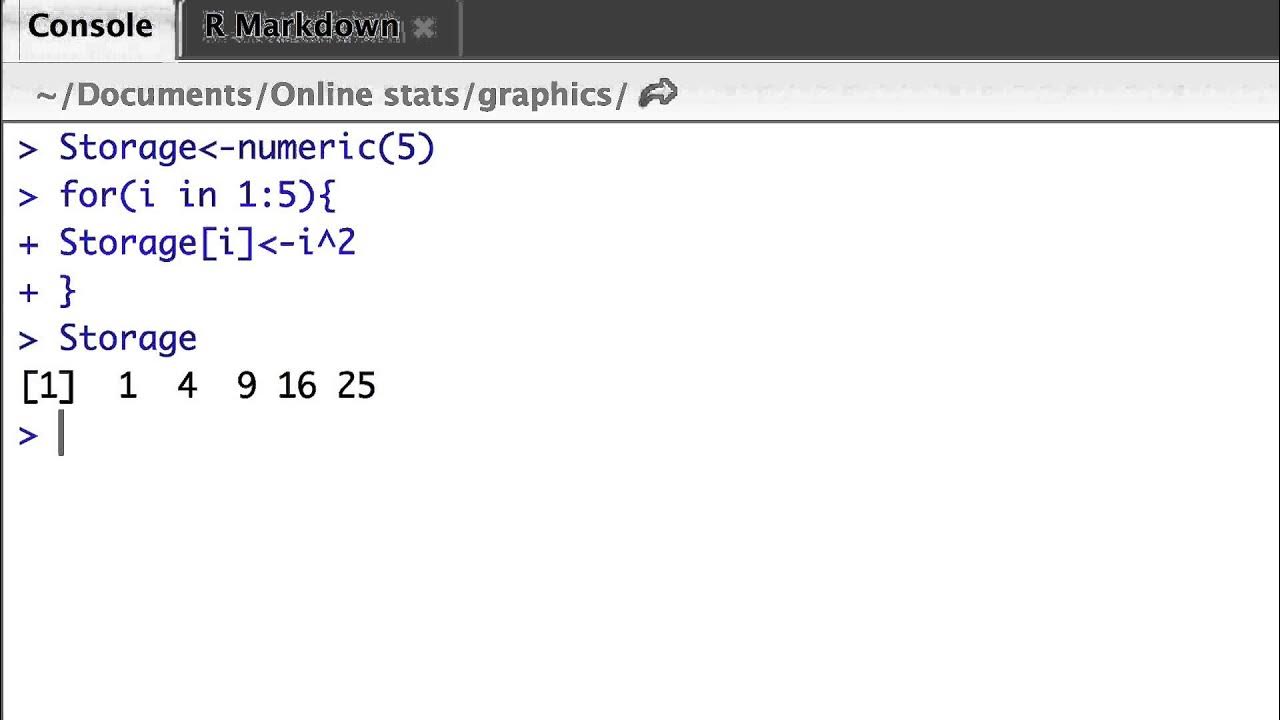Click the Storage[i]<-i^2 line
1280x720 pixels.
click(207, 243)
